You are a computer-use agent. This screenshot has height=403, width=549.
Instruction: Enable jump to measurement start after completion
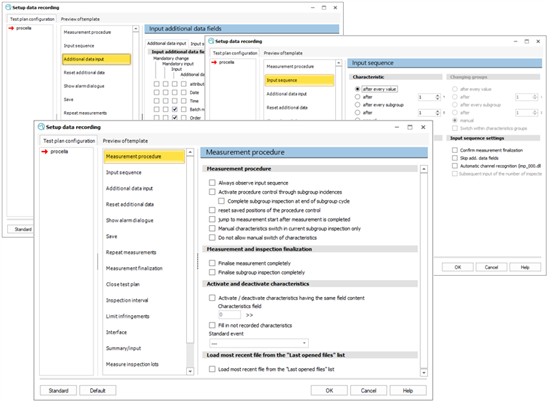212,219
